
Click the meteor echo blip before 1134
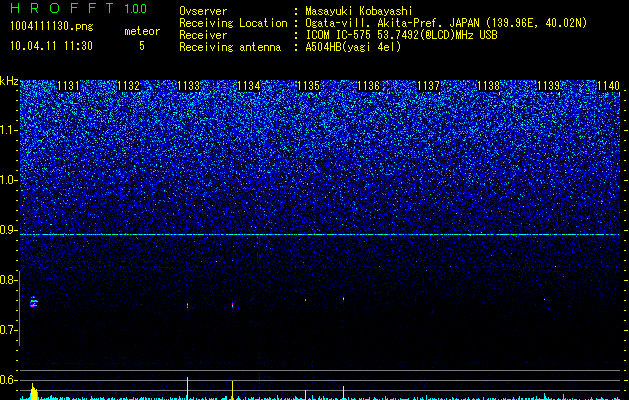(232, 305)
